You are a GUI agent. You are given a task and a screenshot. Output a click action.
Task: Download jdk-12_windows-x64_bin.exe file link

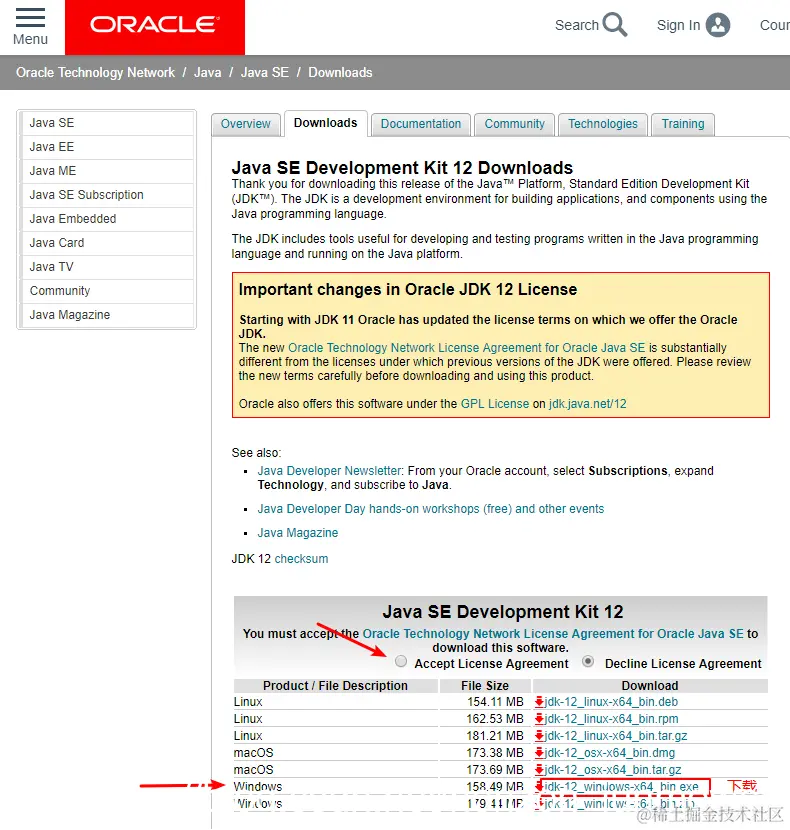622,787
